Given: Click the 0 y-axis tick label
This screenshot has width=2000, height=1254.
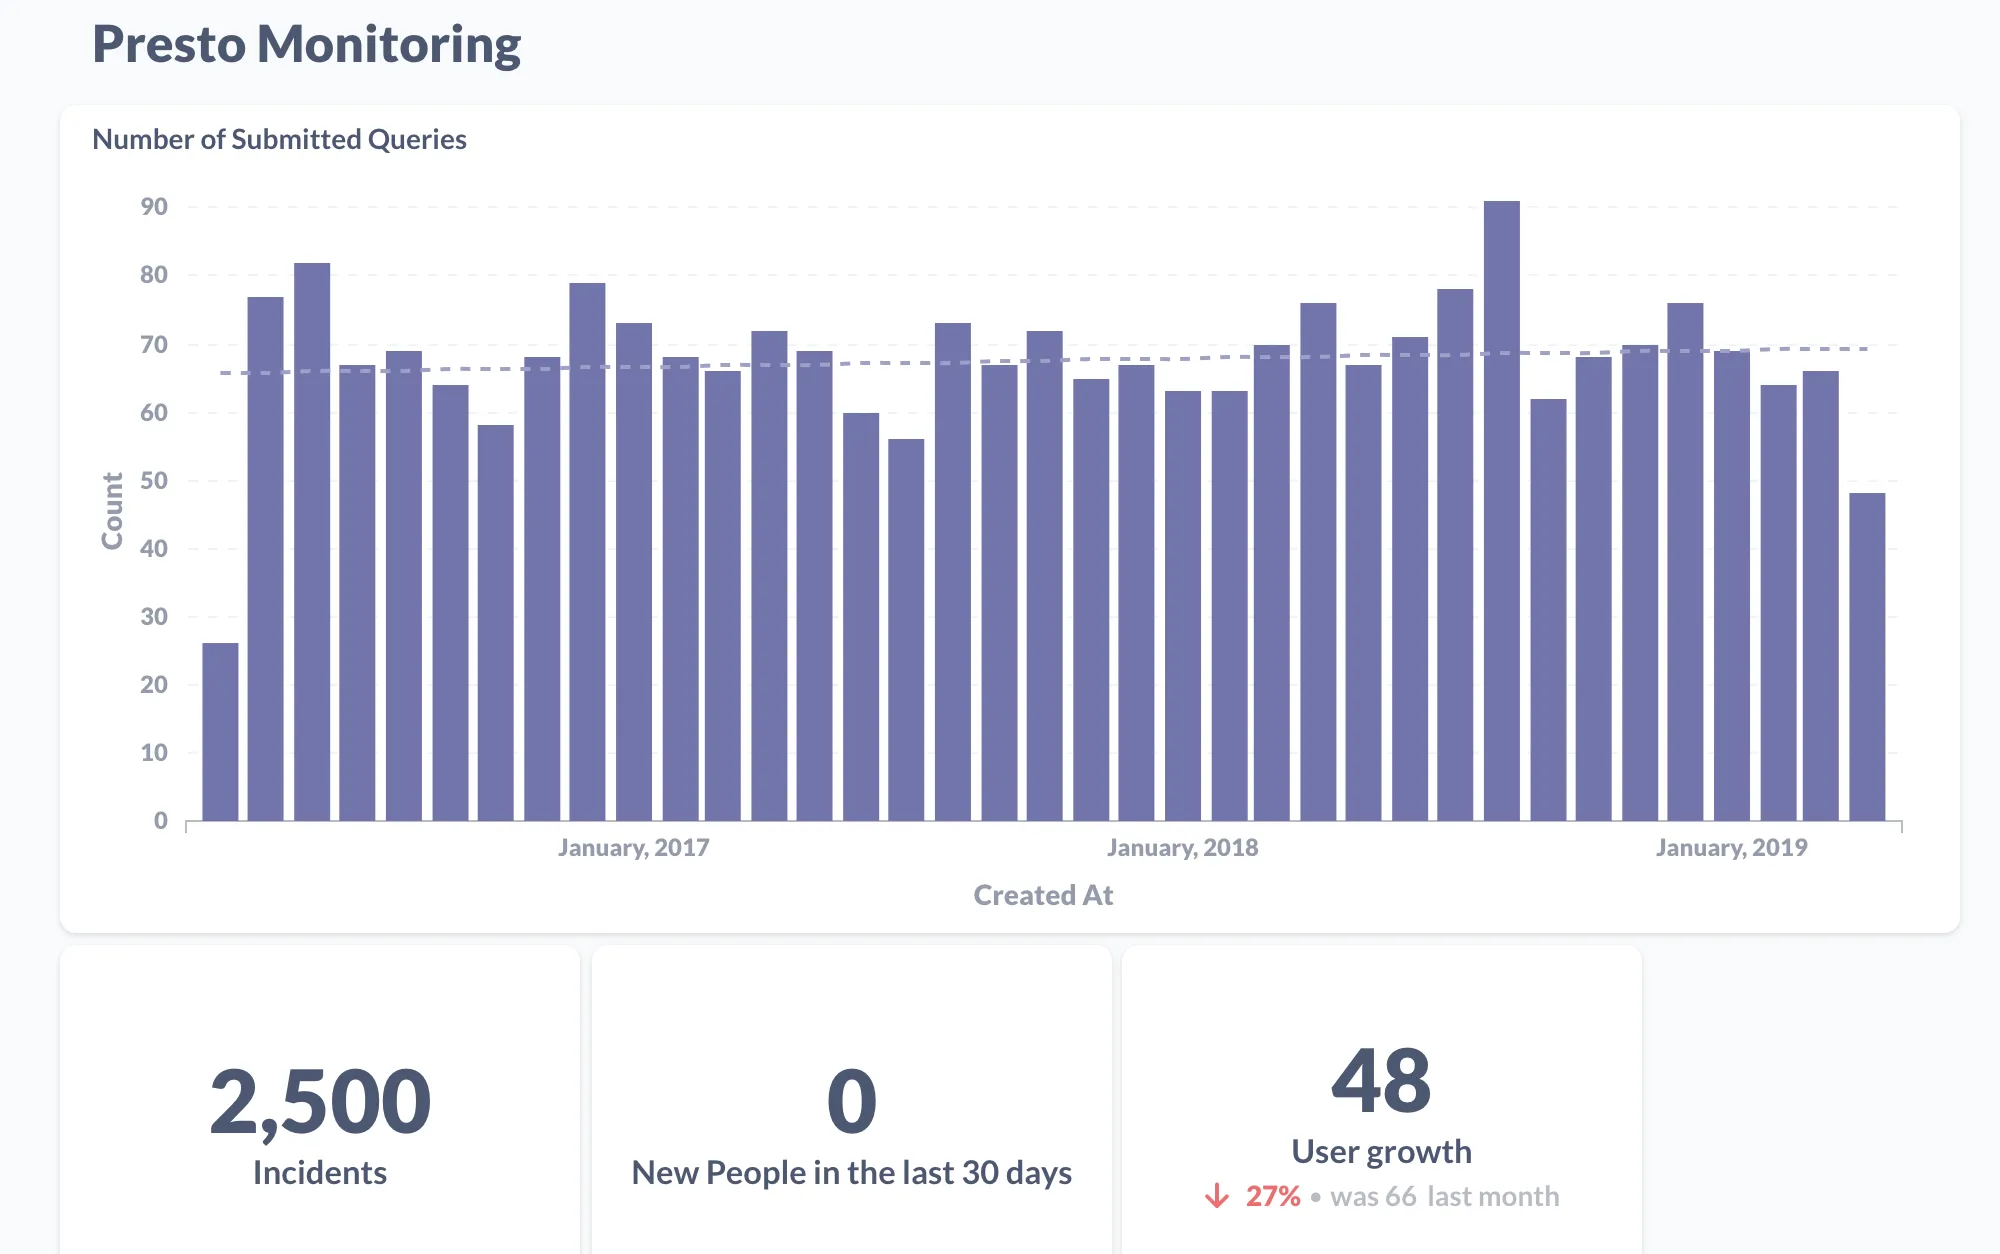Looking at the screenshot, I should [x=161, y=821].
